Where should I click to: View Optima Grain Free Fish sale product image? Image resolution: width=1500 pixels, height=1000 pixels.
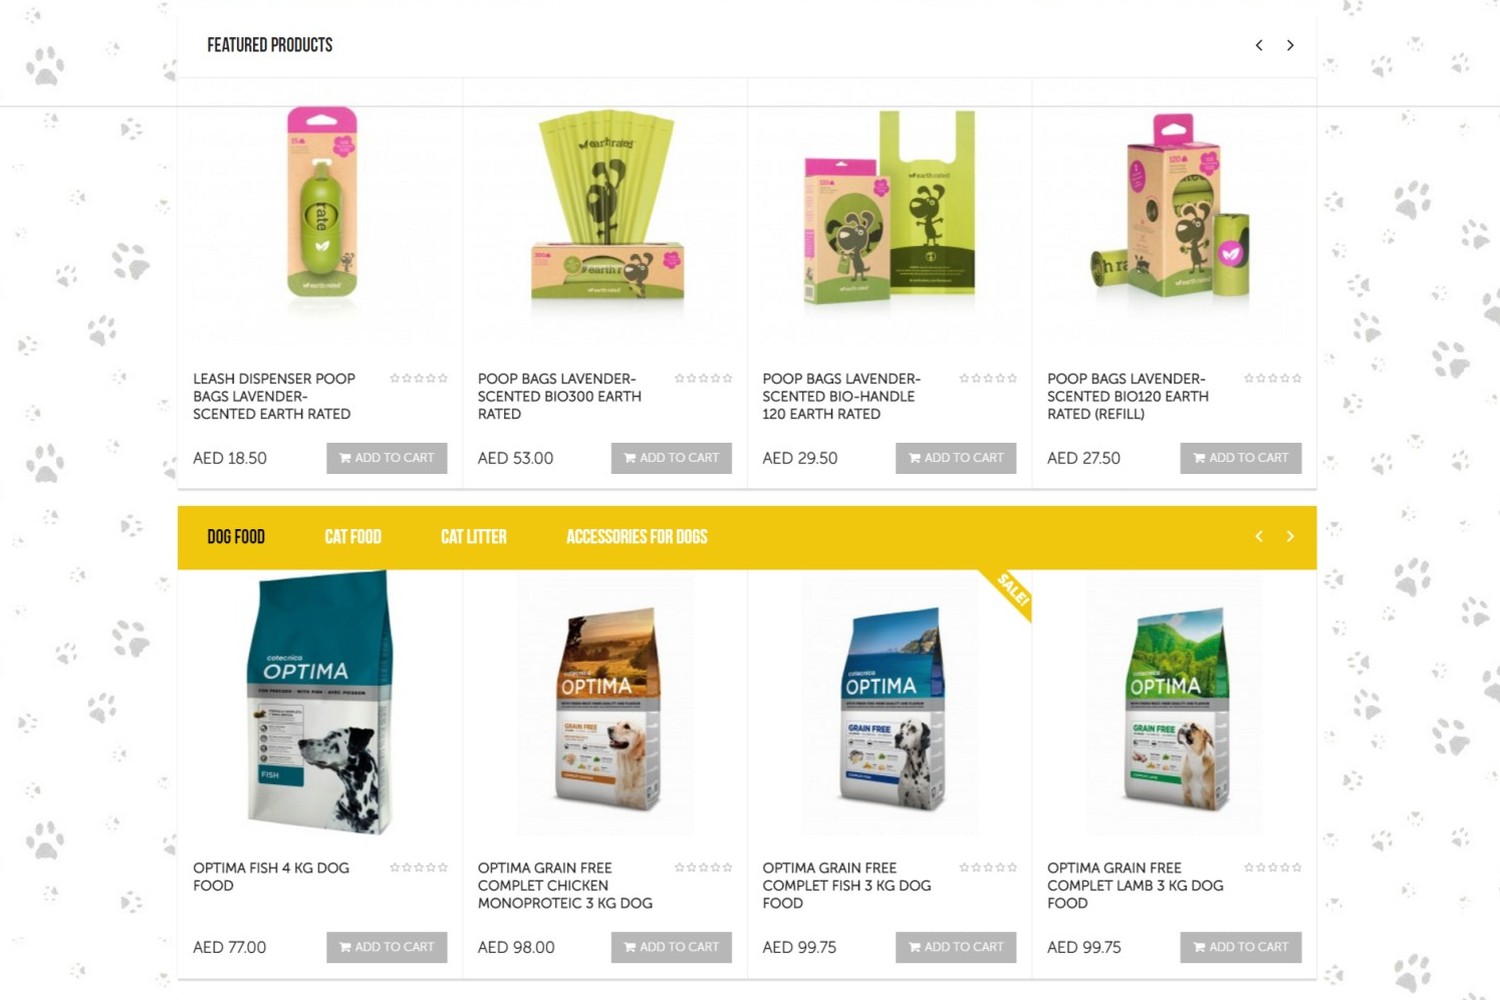pos(890,705)
